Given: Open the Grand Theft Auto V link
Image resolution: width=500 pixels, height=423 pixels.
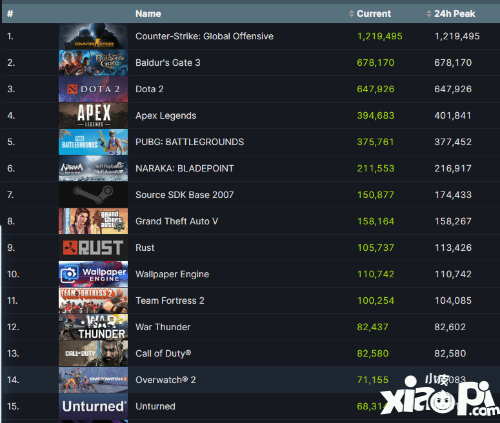Looking at the screenshot, I should [x=177, y=221].
